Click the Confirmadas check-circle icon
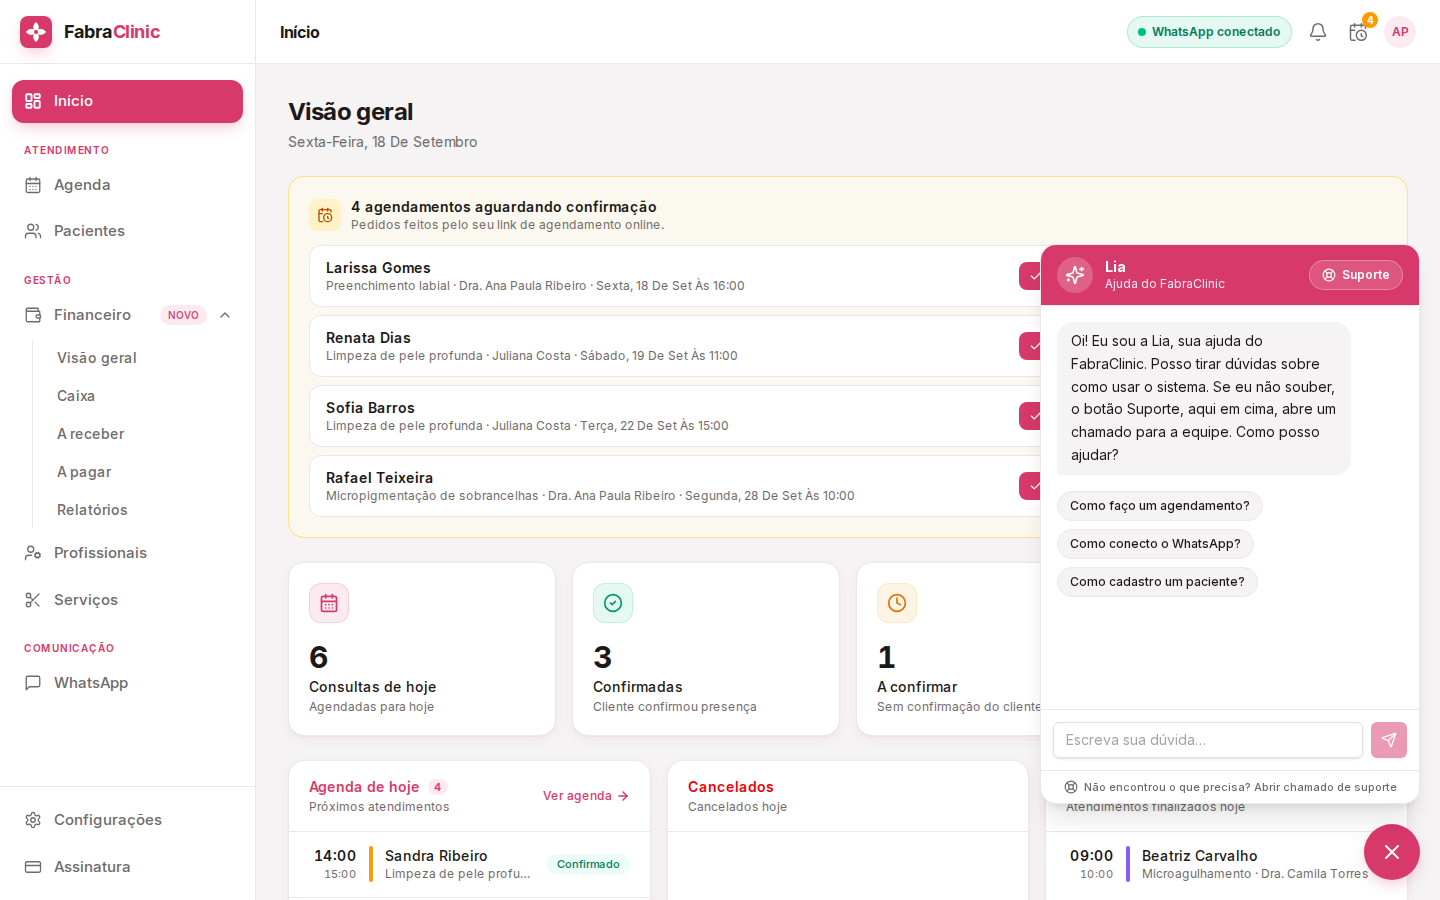Viewport: 1440px width, 900px height. pyautogui.click(x=613, y=603)
